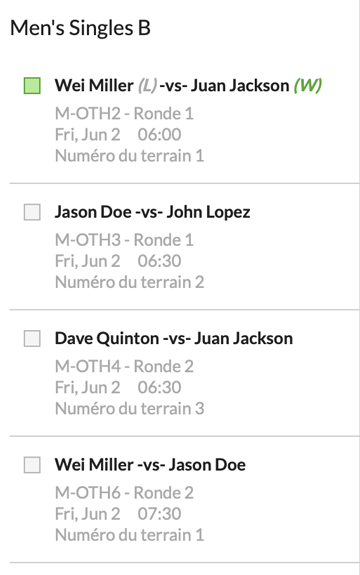Click Numéro du terrain 3 text
Image resolution: width=360 pixels, height=575 pixels.
[x=129, y=409]
